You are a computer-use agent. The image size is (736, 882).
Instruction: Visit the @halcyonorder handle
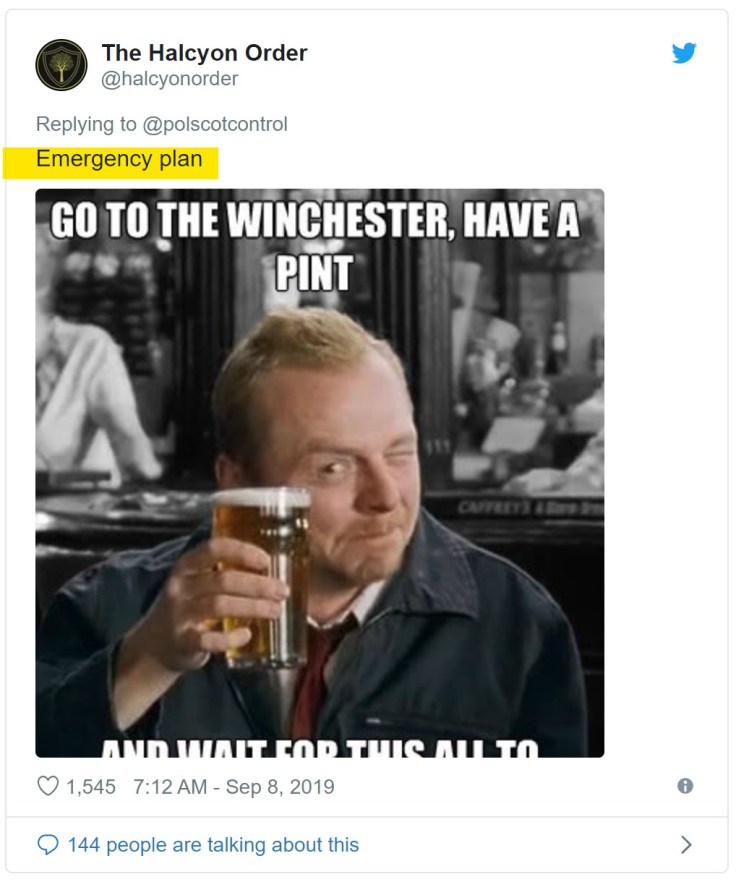pyautogui.click(x=170, y=78)
